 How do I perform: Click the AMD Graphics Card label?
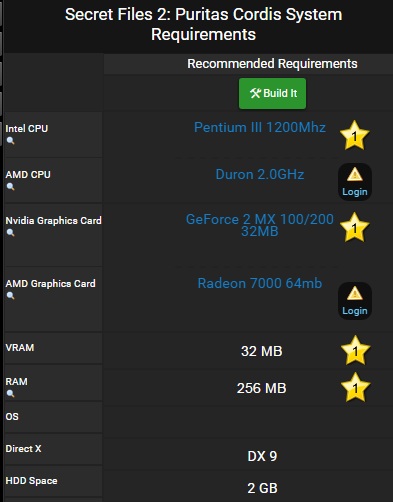[50, 283]
